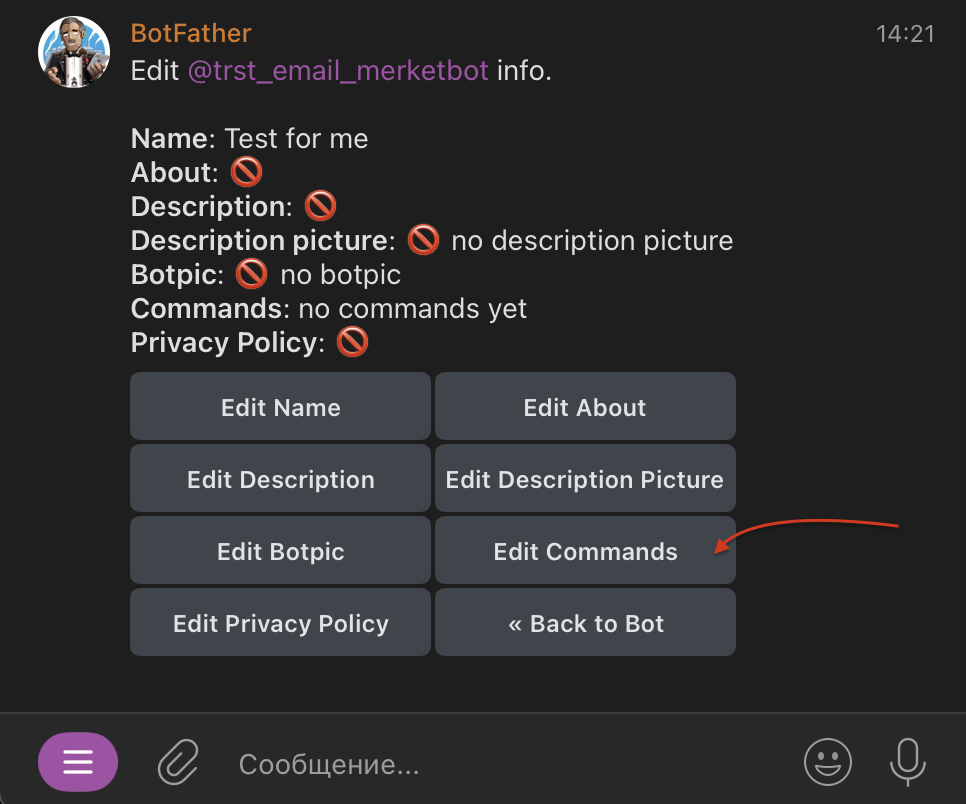The image size is (966, 804).
Task: Go back with « Back to Bot
Action: [585, 623]
